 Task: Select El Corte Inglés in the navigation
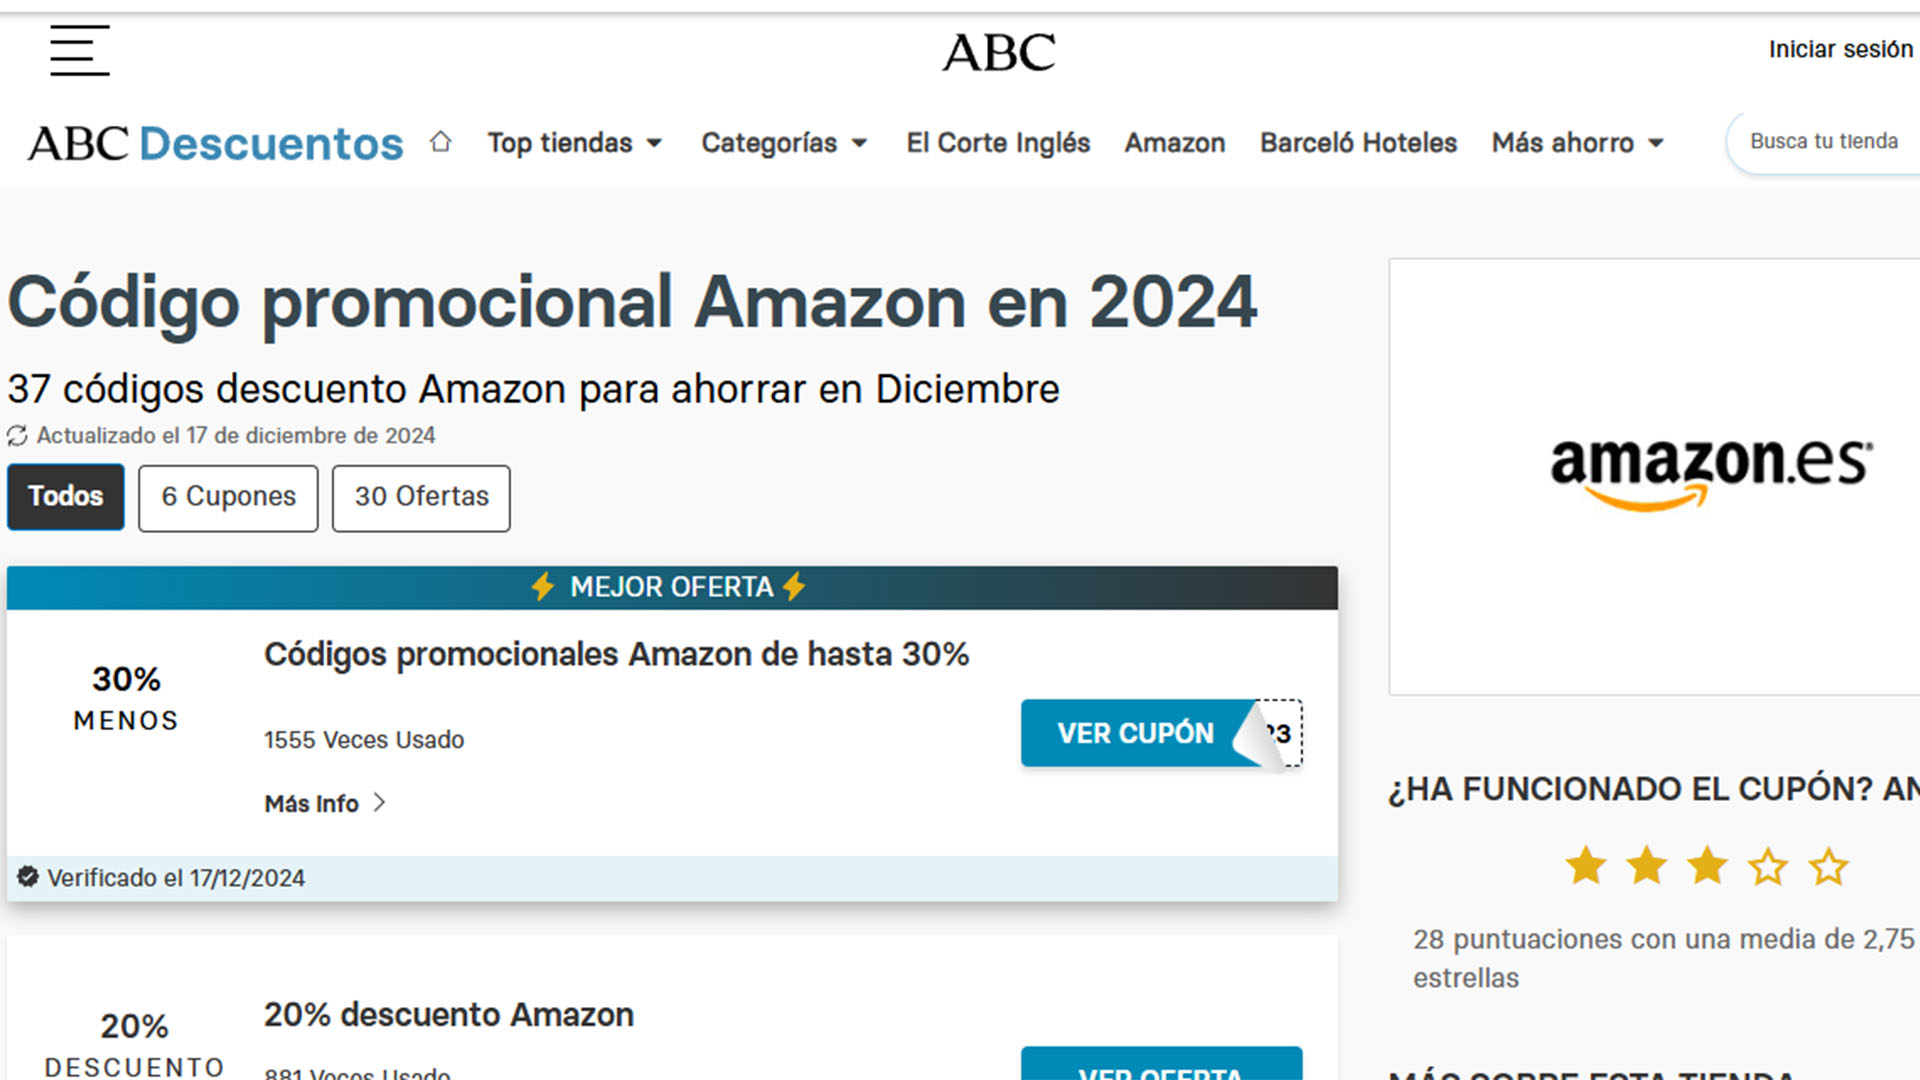pos(997,142)
